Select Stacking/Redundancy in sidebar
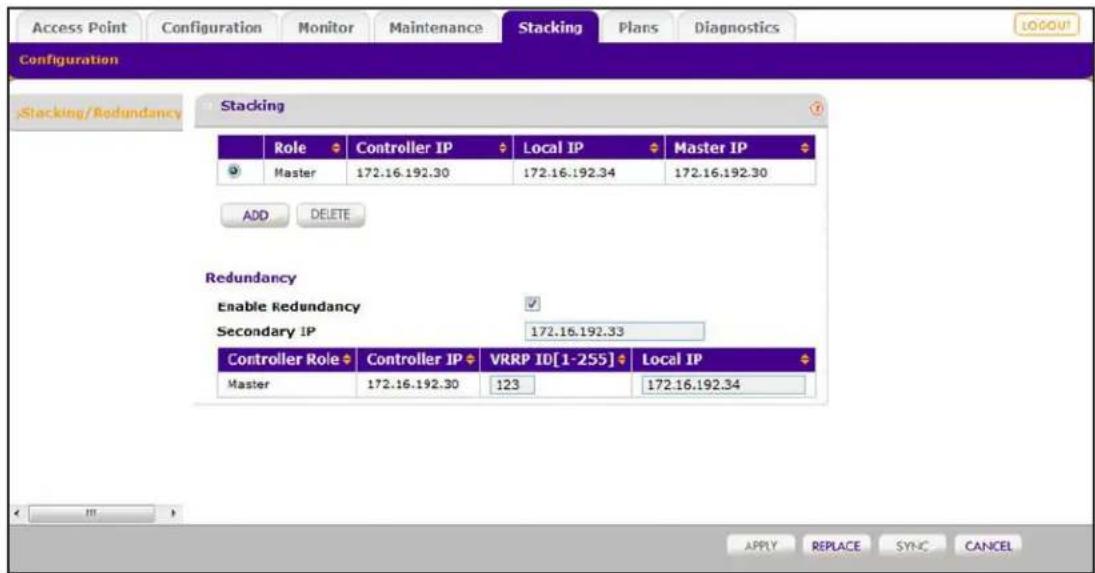 [x=98, y=113]
